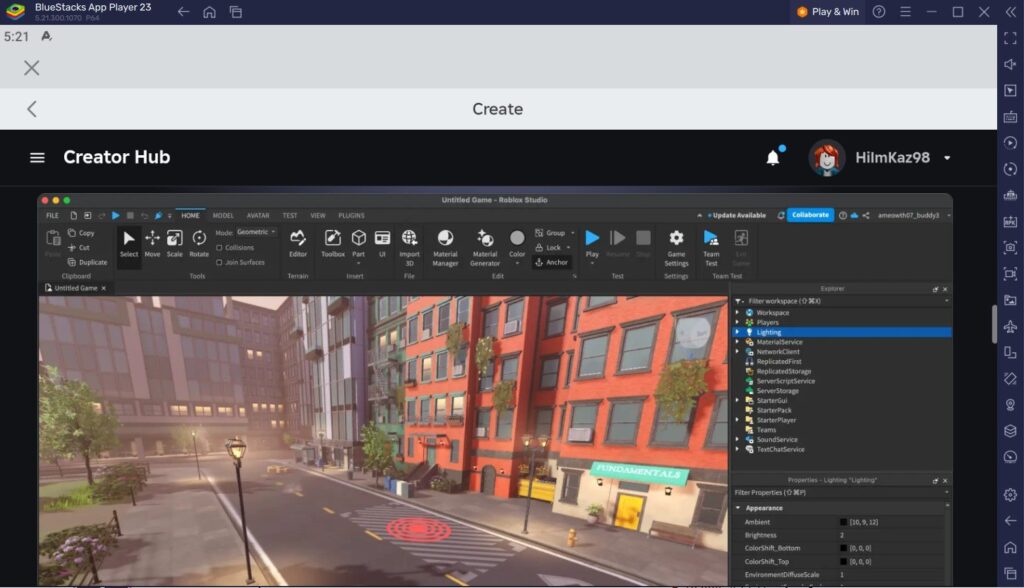Image resolution: width=1024 pixels, height=588 pixels.
Task: Select the Scale tool
Action: click(x=175, y=244)
